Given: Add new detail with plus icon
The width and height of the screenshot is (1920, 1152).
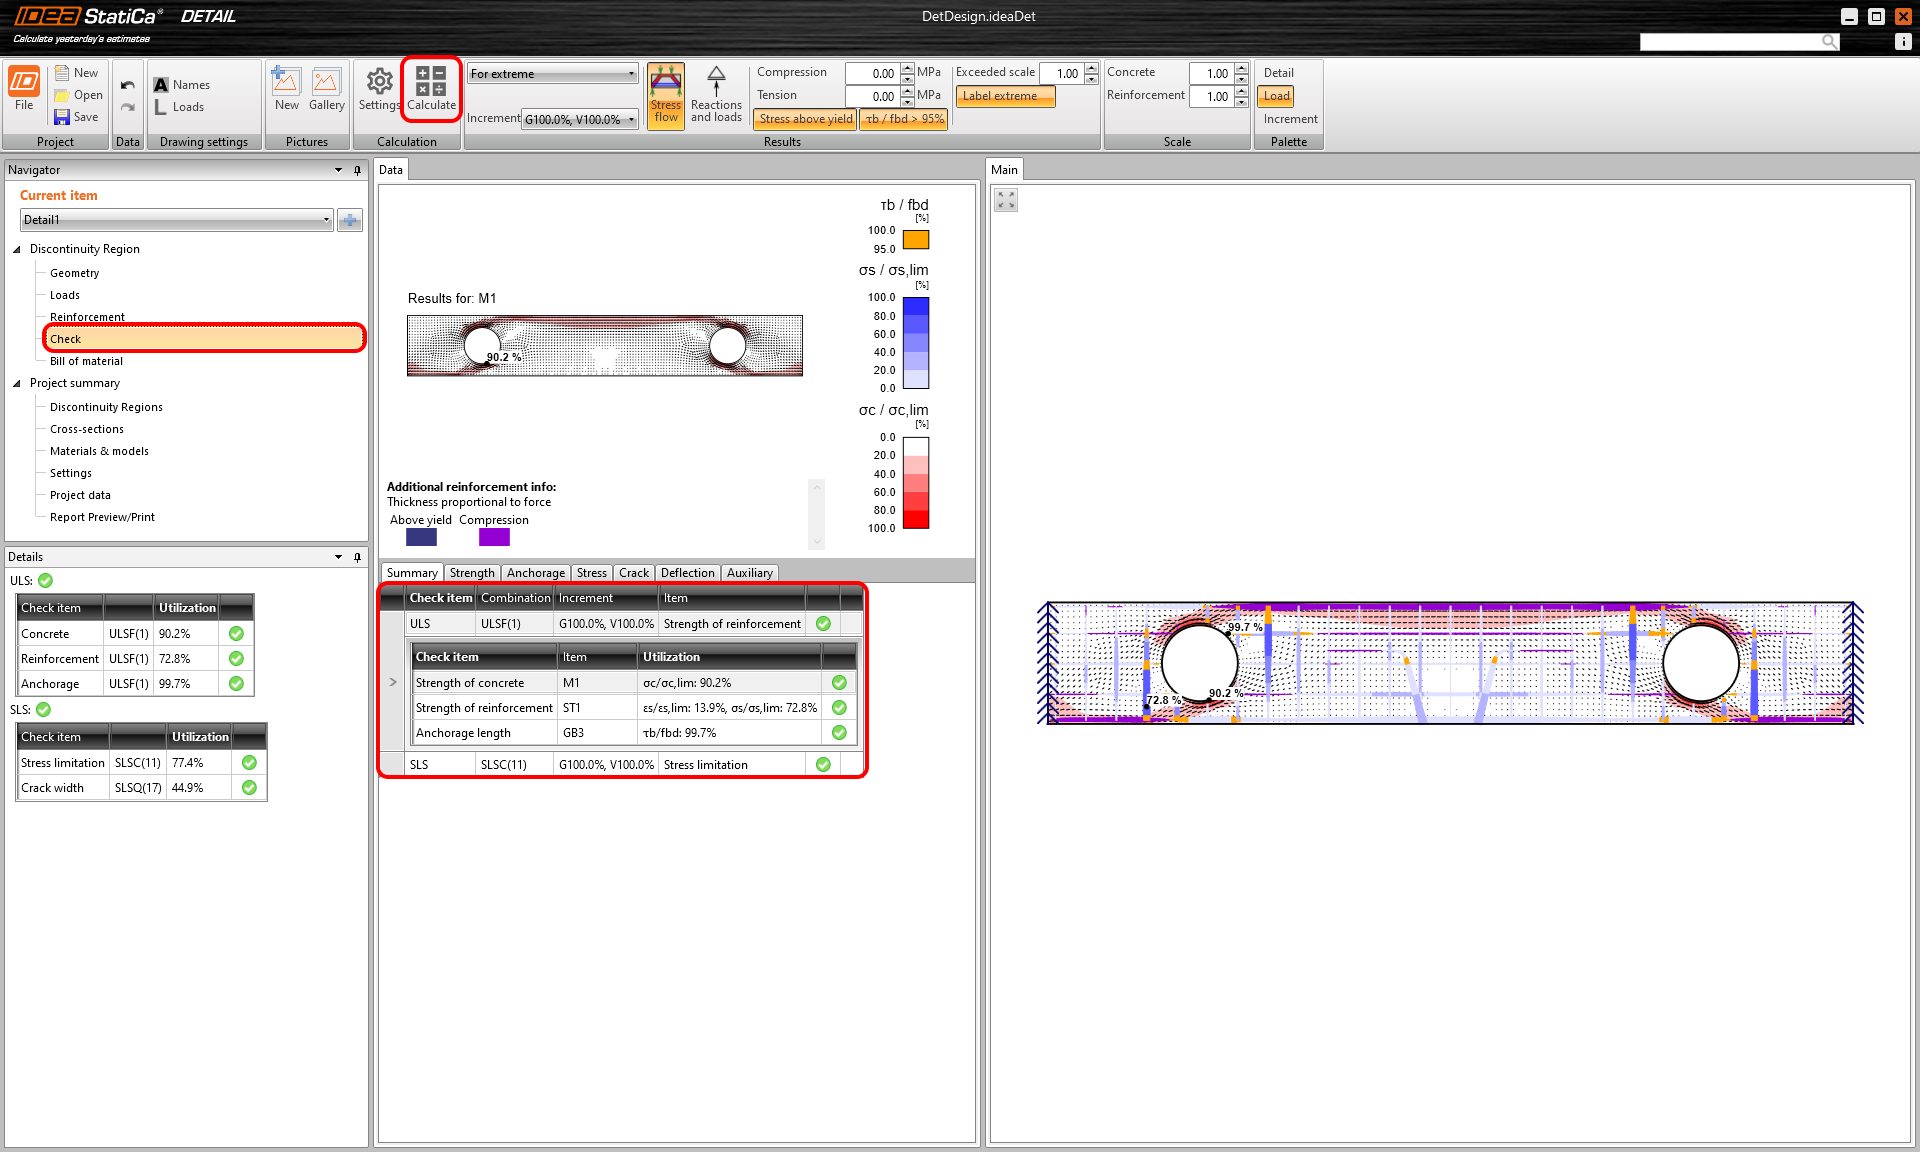Looking at the screenshot, I should (350, 220).
